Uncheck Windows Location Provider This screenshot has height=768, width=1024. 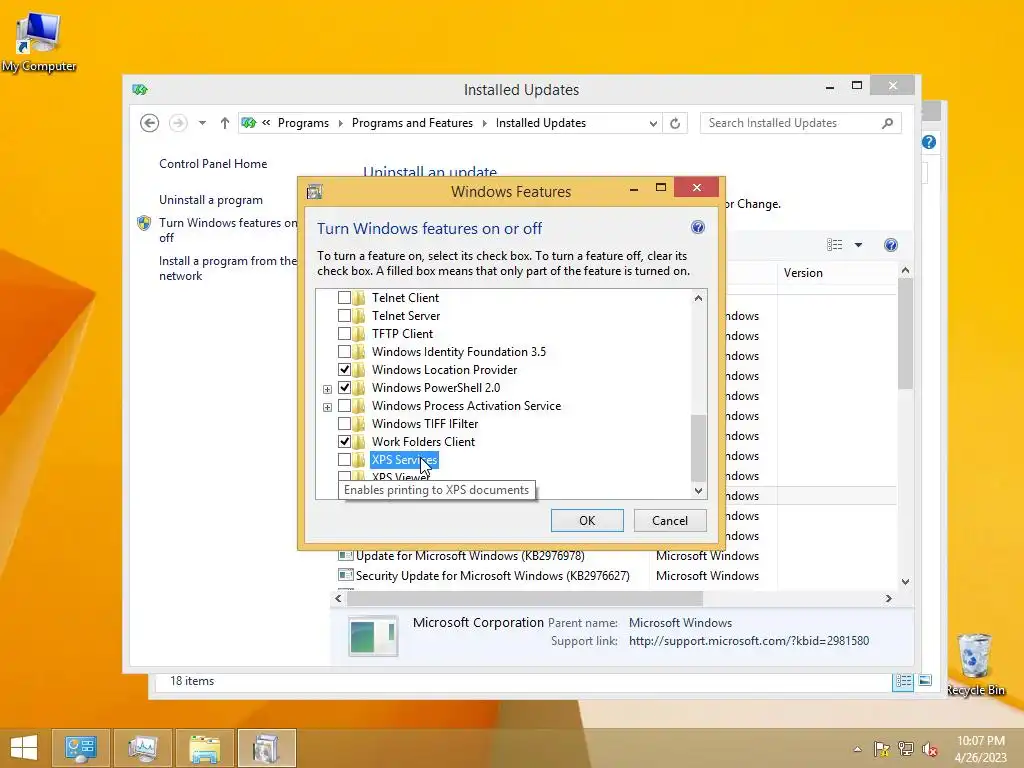coord(344,370)
